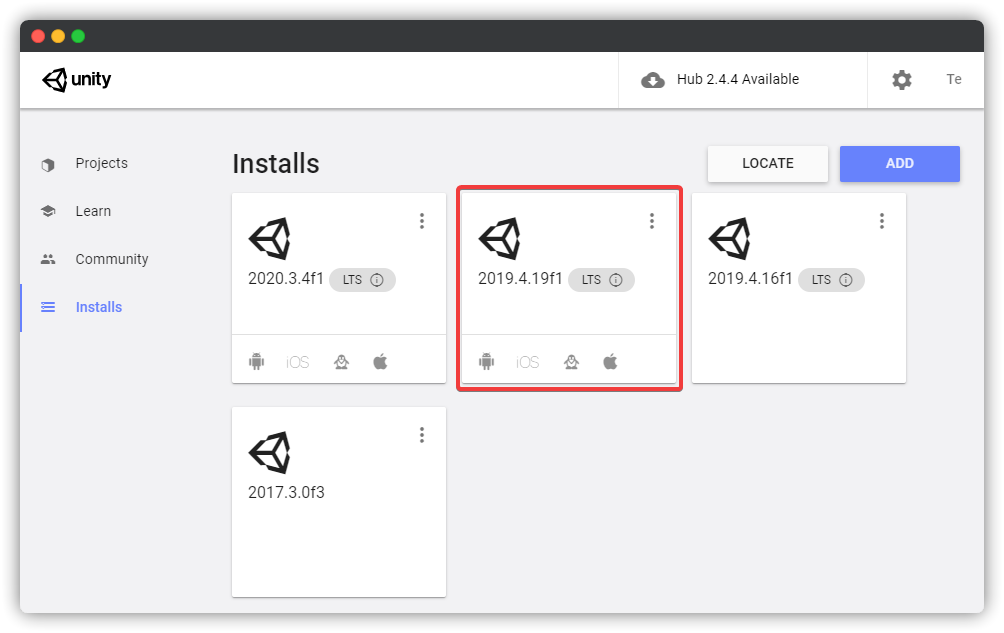Click Unity logo on the 2019.4.16f1 card

729,239
